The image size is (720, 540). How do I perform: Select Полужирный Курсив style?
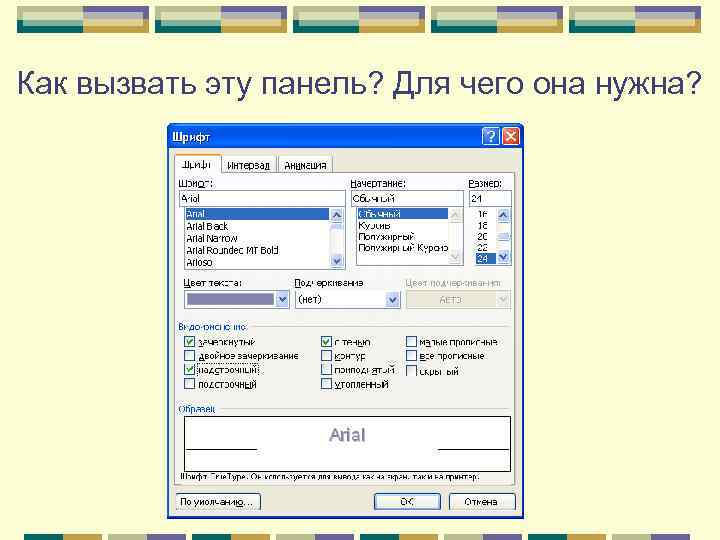pos(403,248)
